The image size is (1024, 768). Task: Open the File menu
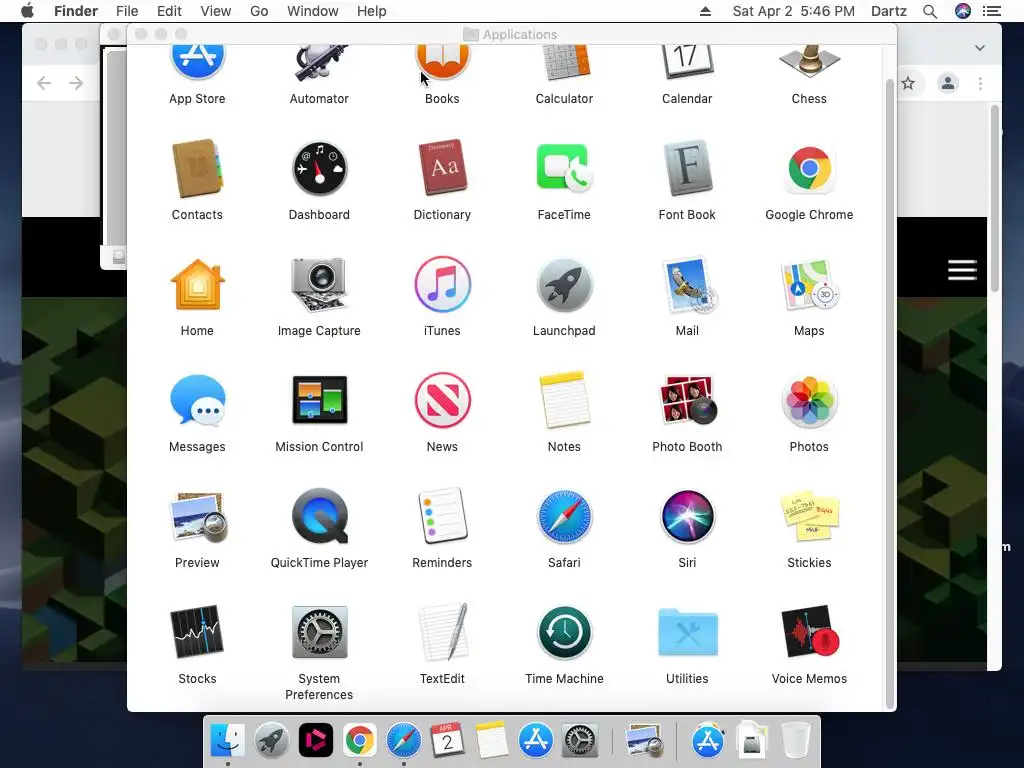tap(127, 11)
